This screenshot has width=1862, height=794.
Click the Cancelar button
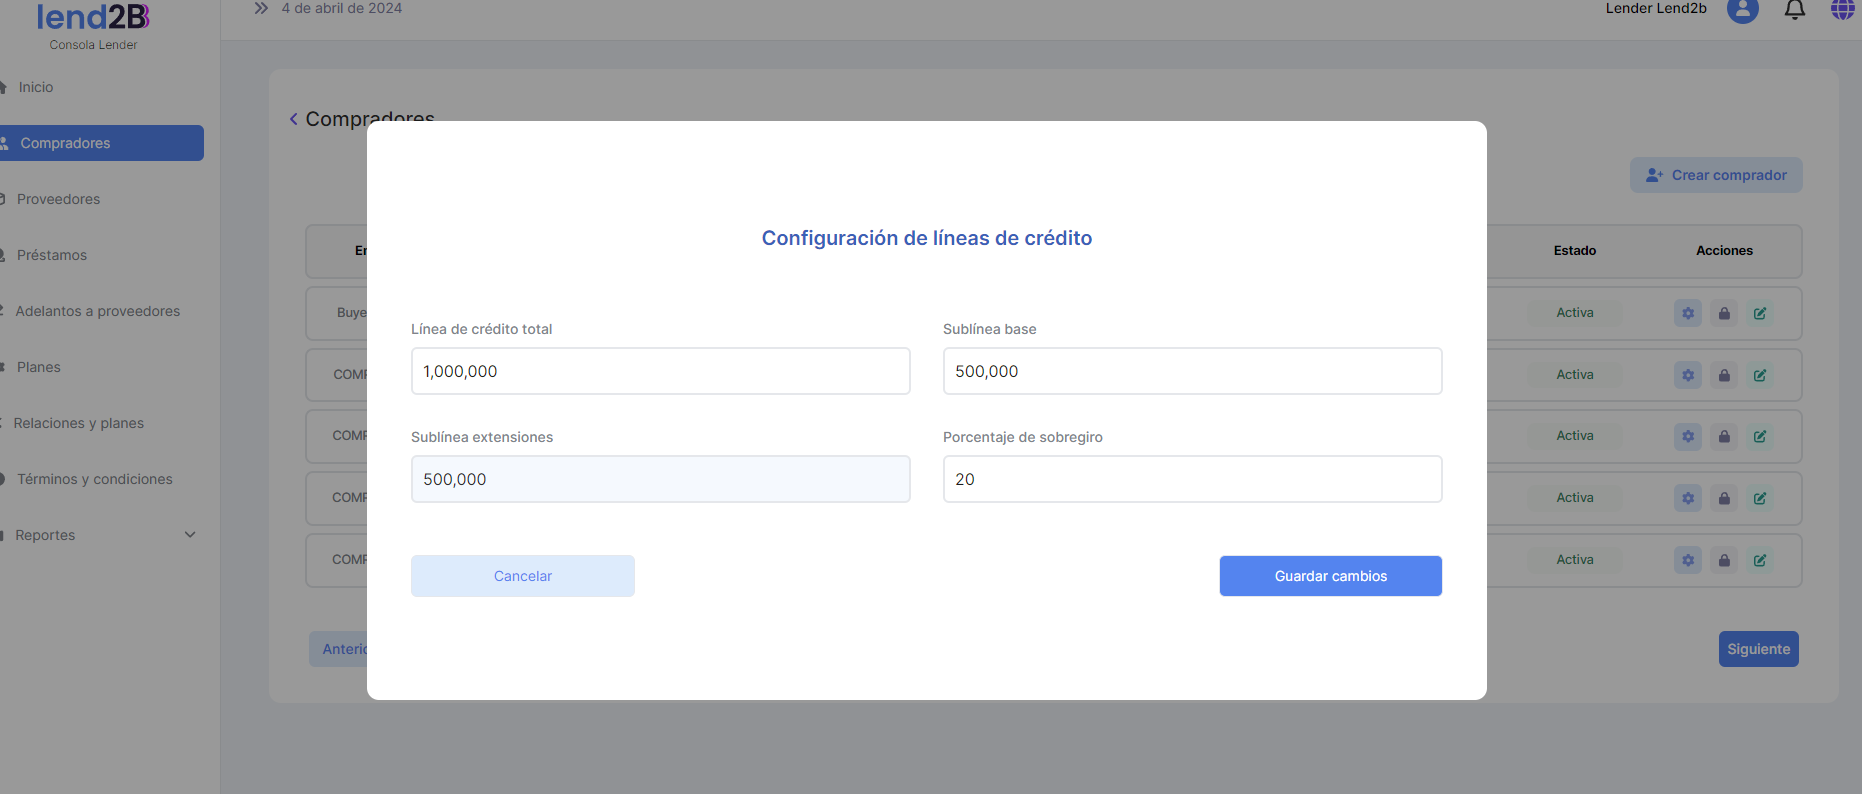tap(523, 576)
